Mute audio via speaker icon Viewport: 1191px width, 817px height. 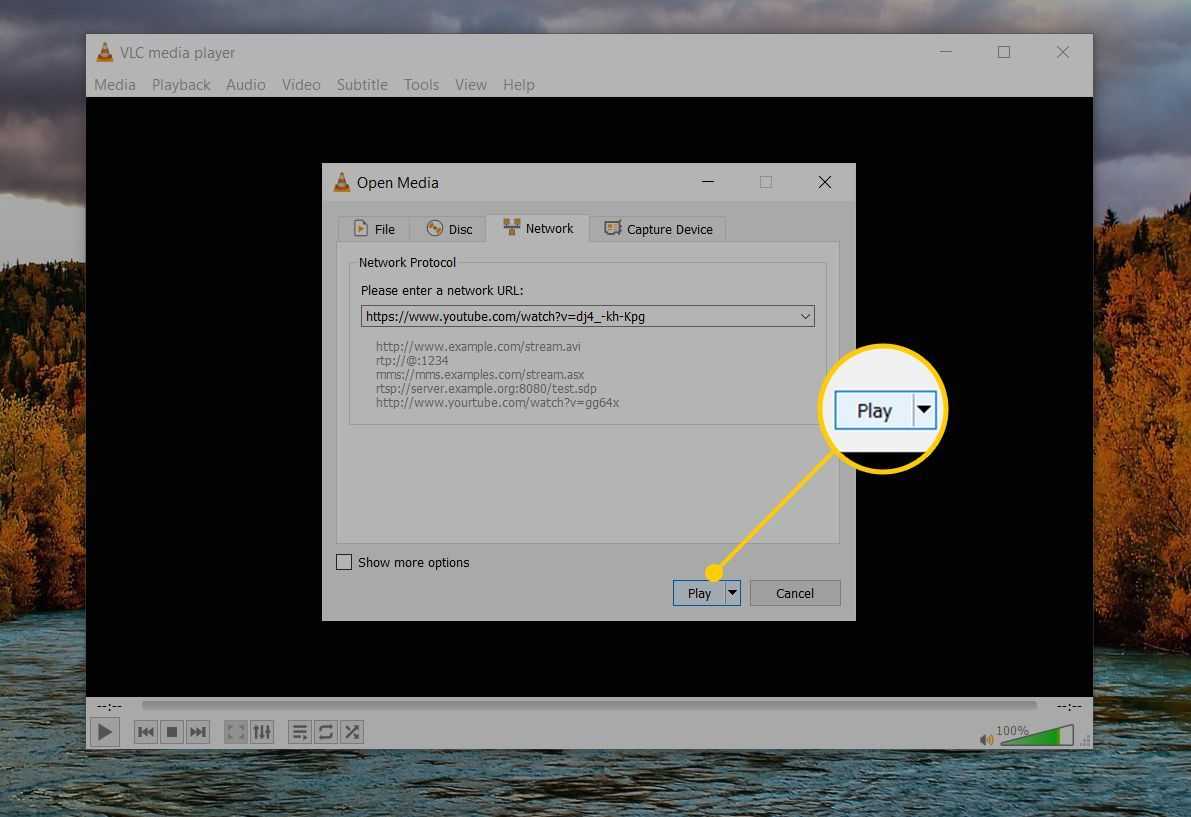pyautogui.click(x=986, y=739)
